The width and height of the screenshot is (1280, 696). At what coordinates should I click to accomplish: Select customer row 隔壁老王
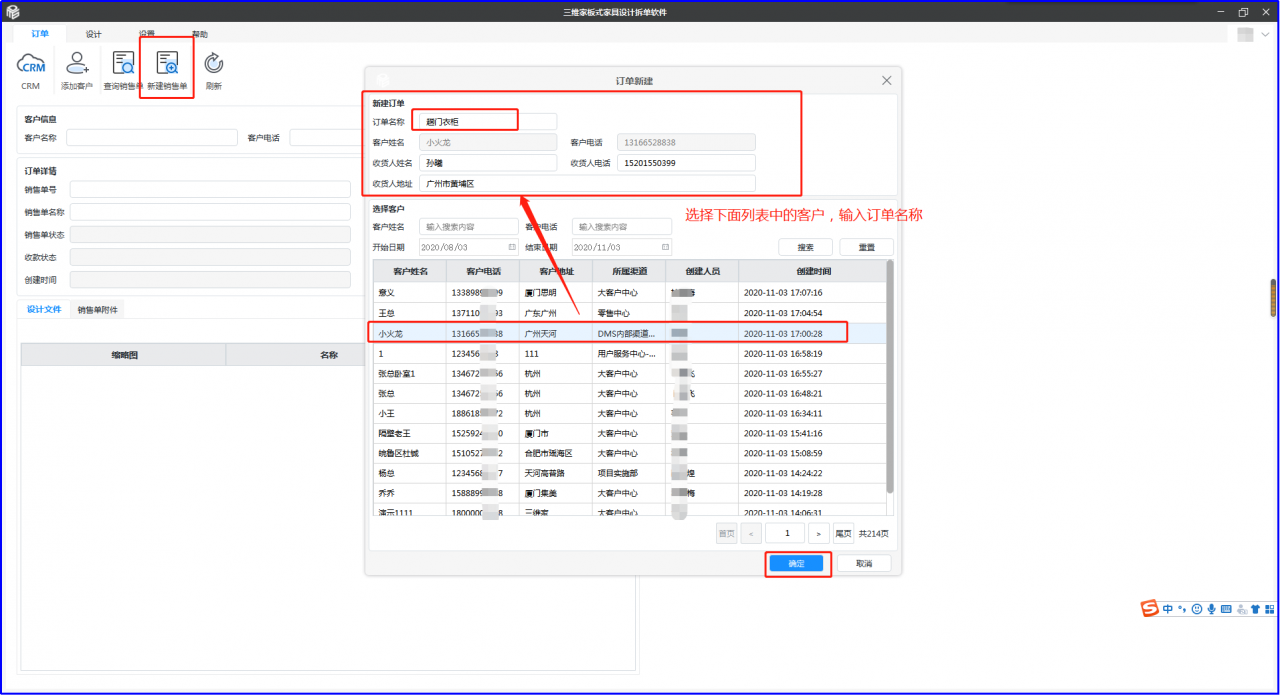coord(628,433)
